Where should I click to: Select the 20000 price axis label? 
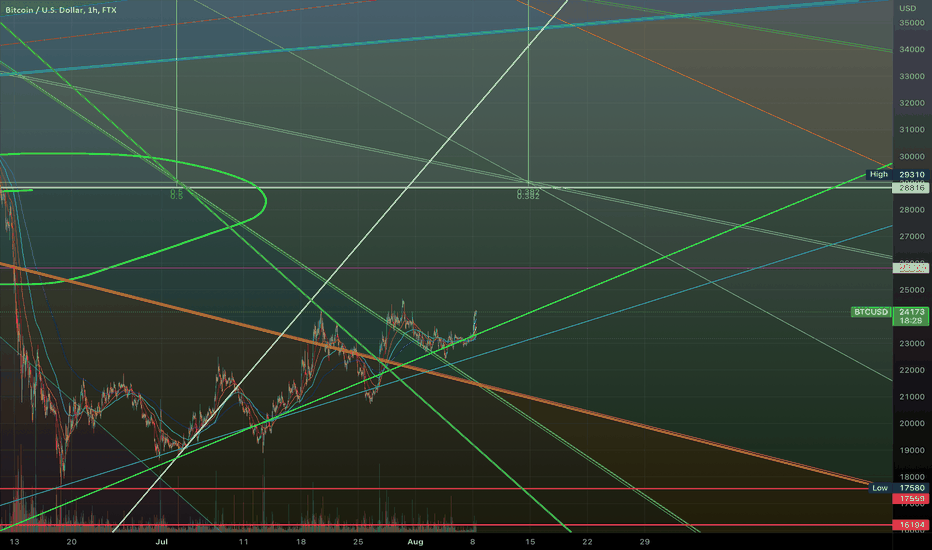911,424
